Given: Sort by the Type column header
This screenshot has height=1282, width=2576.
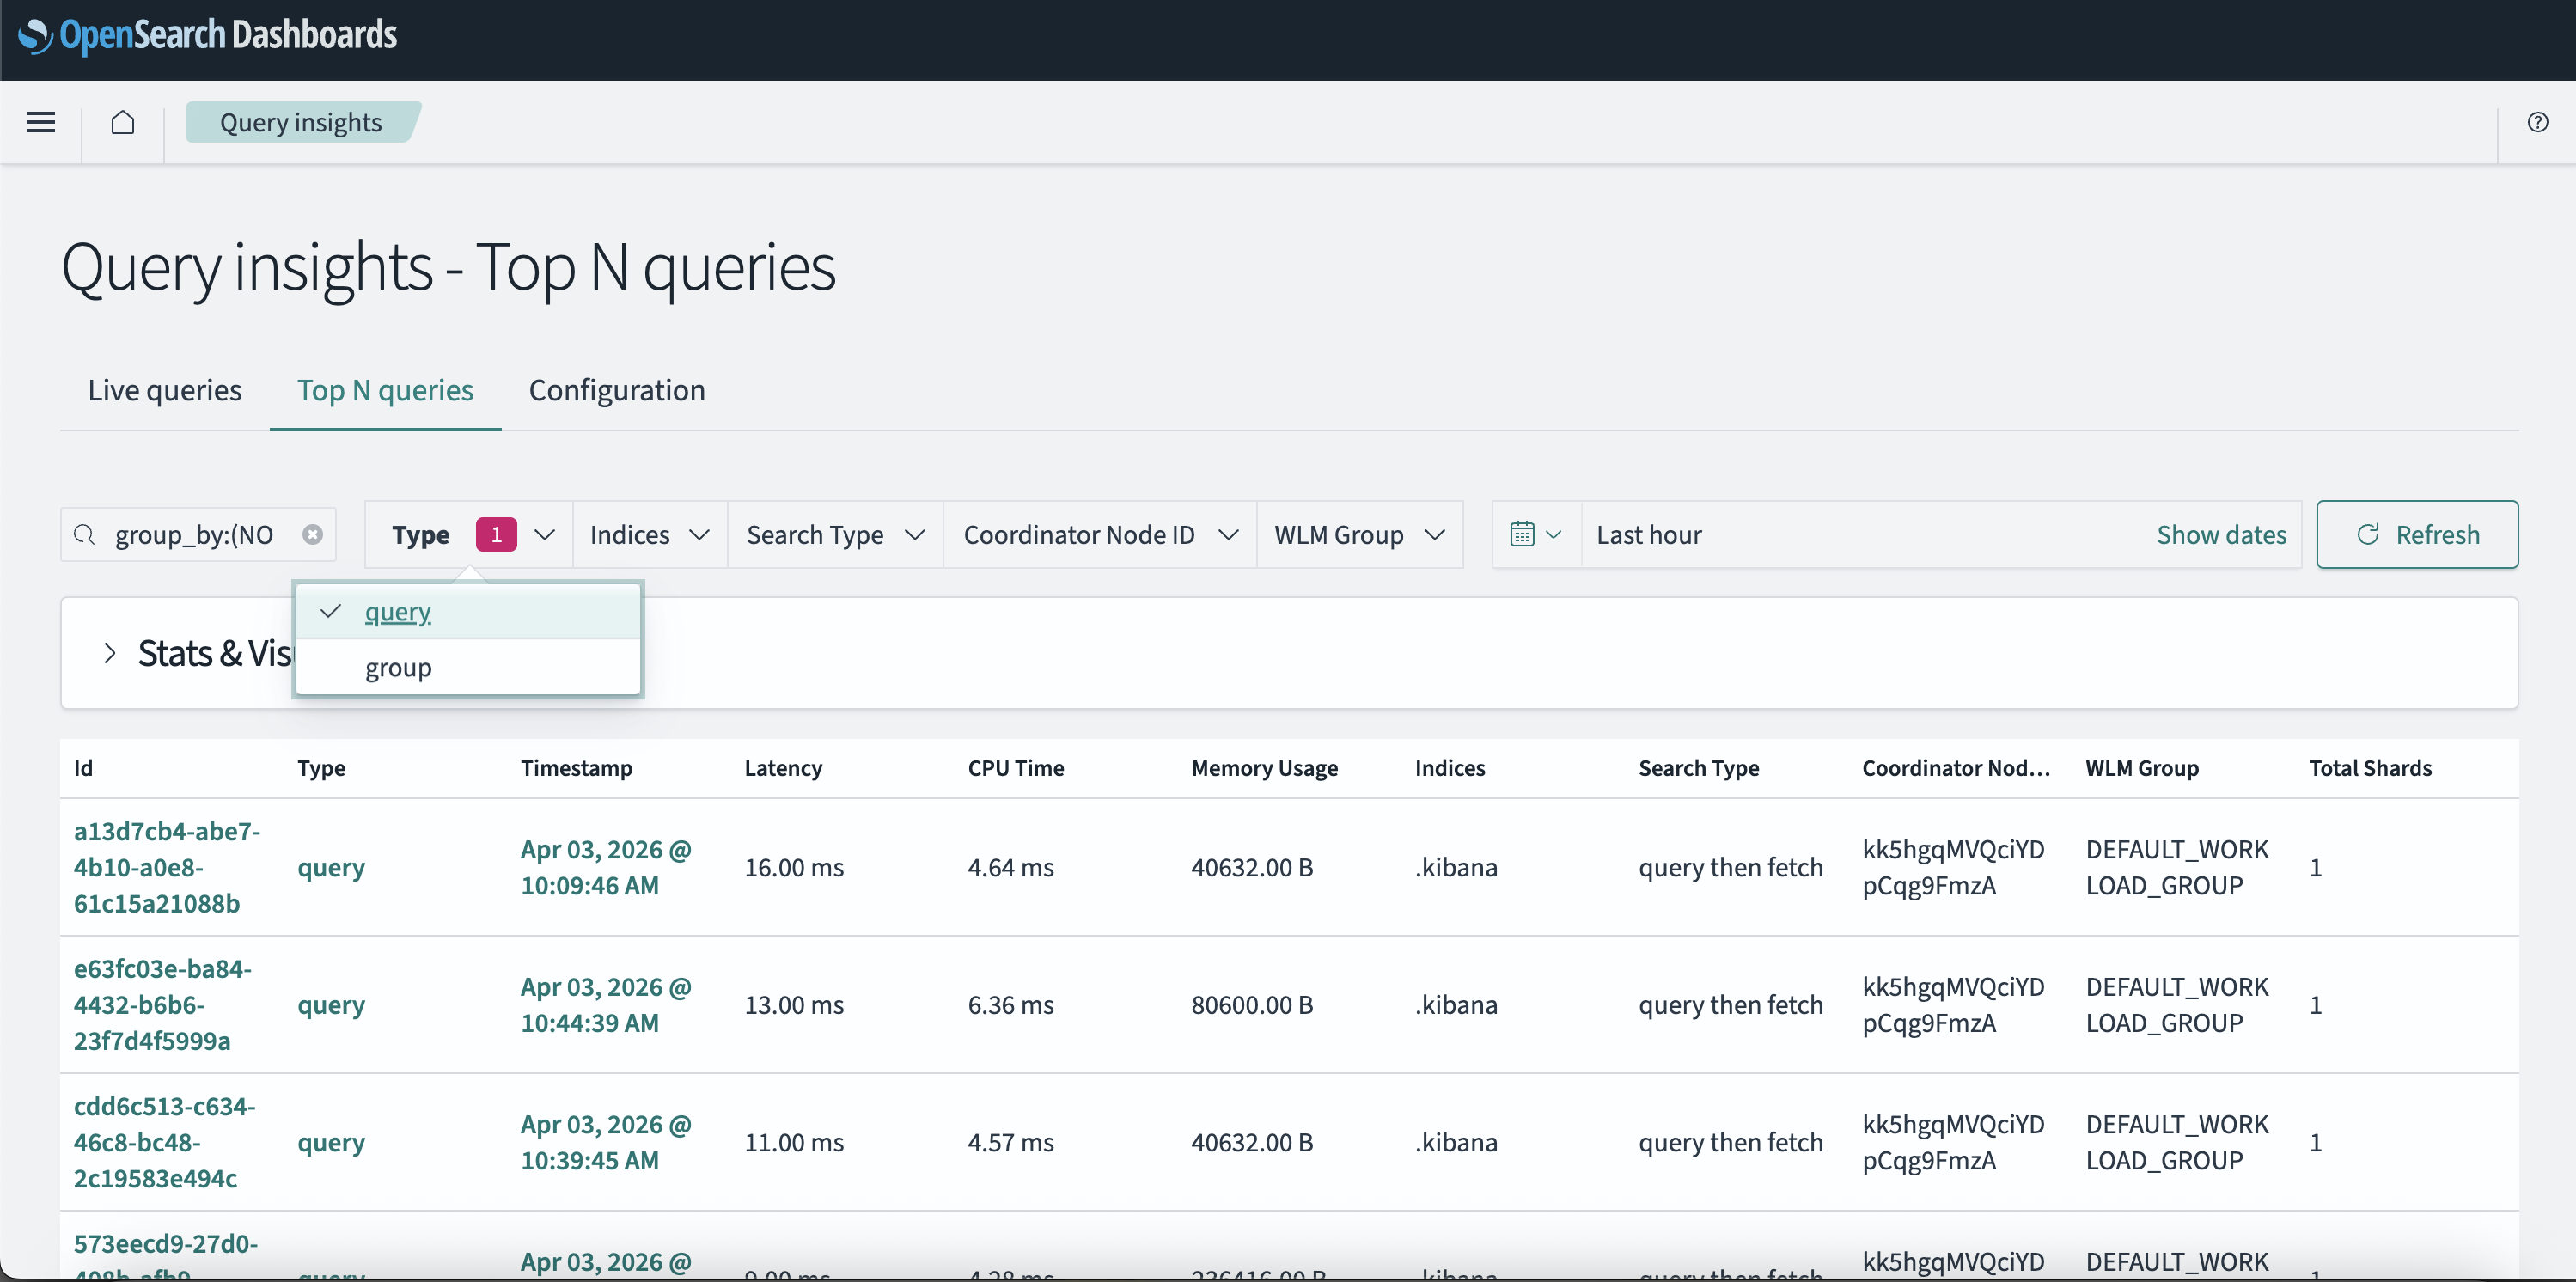Looking at the screenshot, I should coord(321,768).
